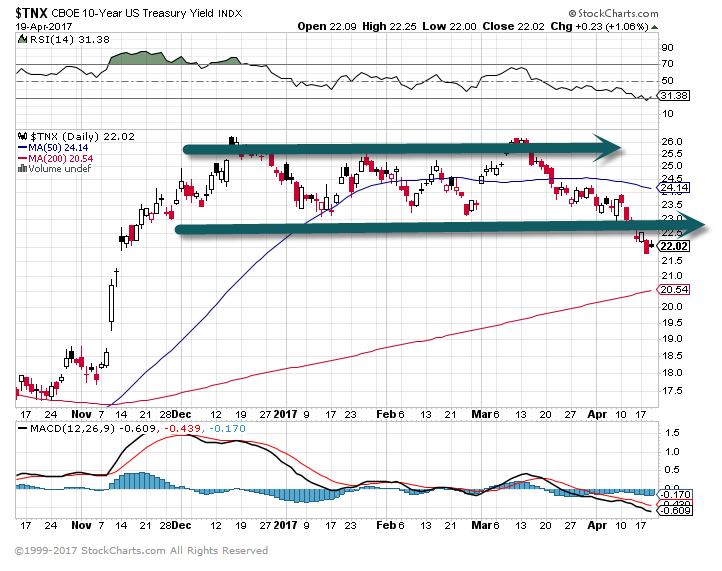Click the 19.0 label on the price axis
The height and width of the screenshot is (571, 722).
671,339
